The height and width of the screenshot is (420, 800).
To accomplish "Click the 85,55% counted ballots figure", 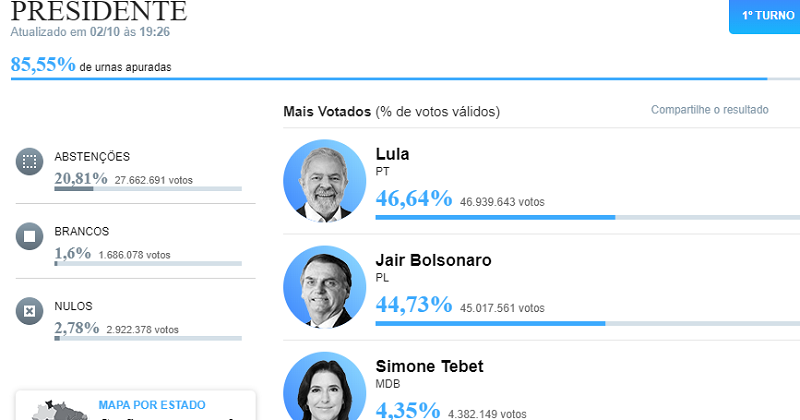I will click(43, 65).
